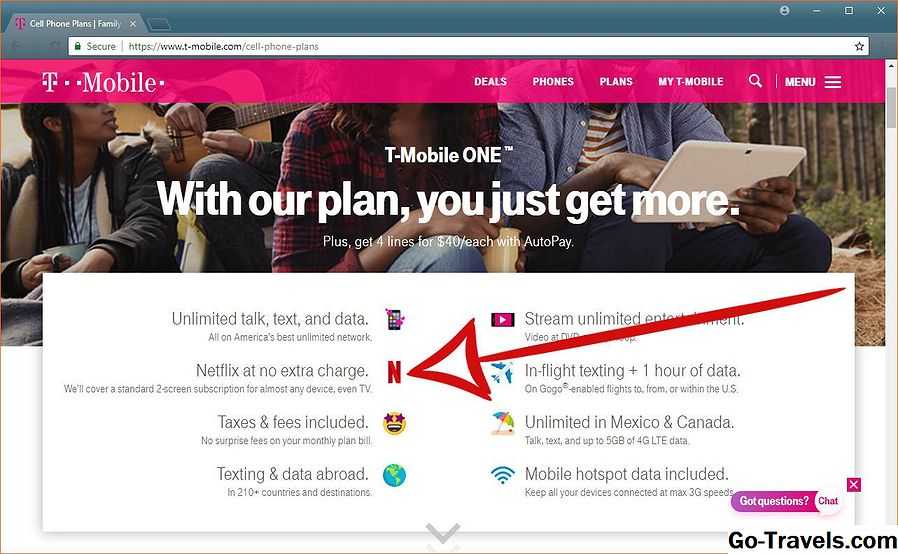
Task: Click the star-eyed emoji beside Taxes & fees
Action: pyautogui.click(x=395, y=423)
